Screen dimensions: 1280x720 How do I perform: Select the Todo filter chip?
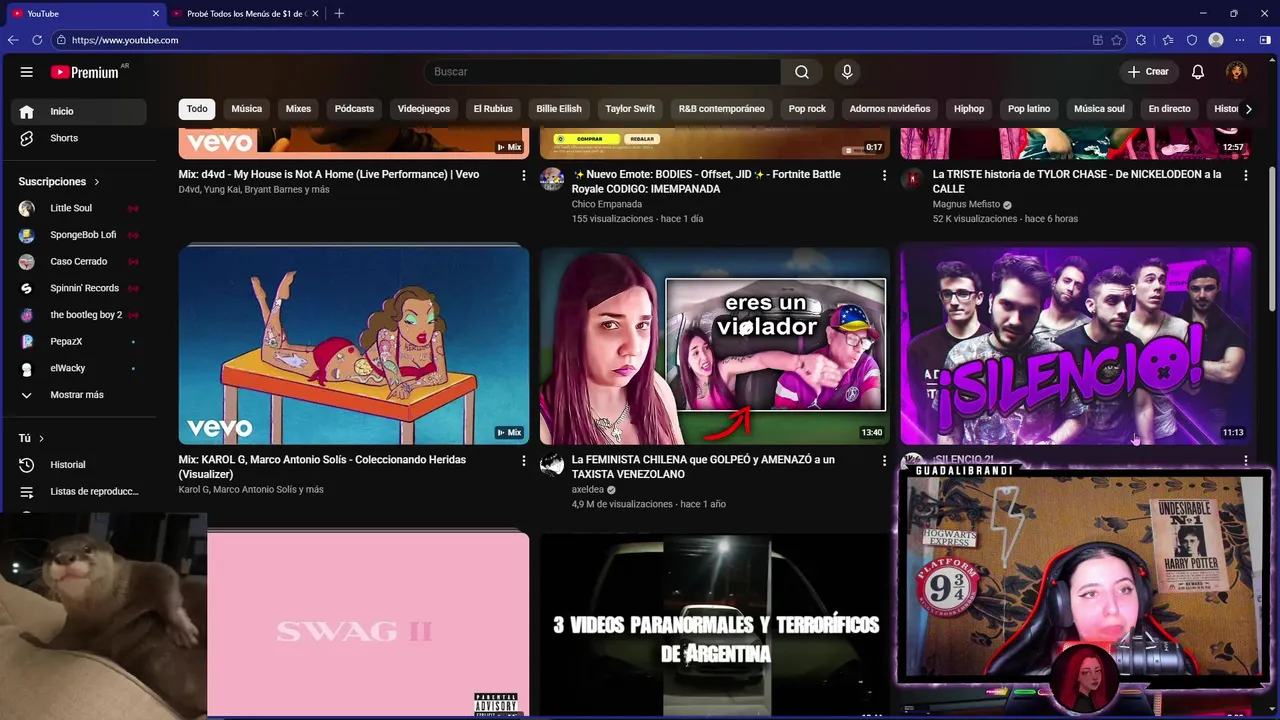(197, 109)
